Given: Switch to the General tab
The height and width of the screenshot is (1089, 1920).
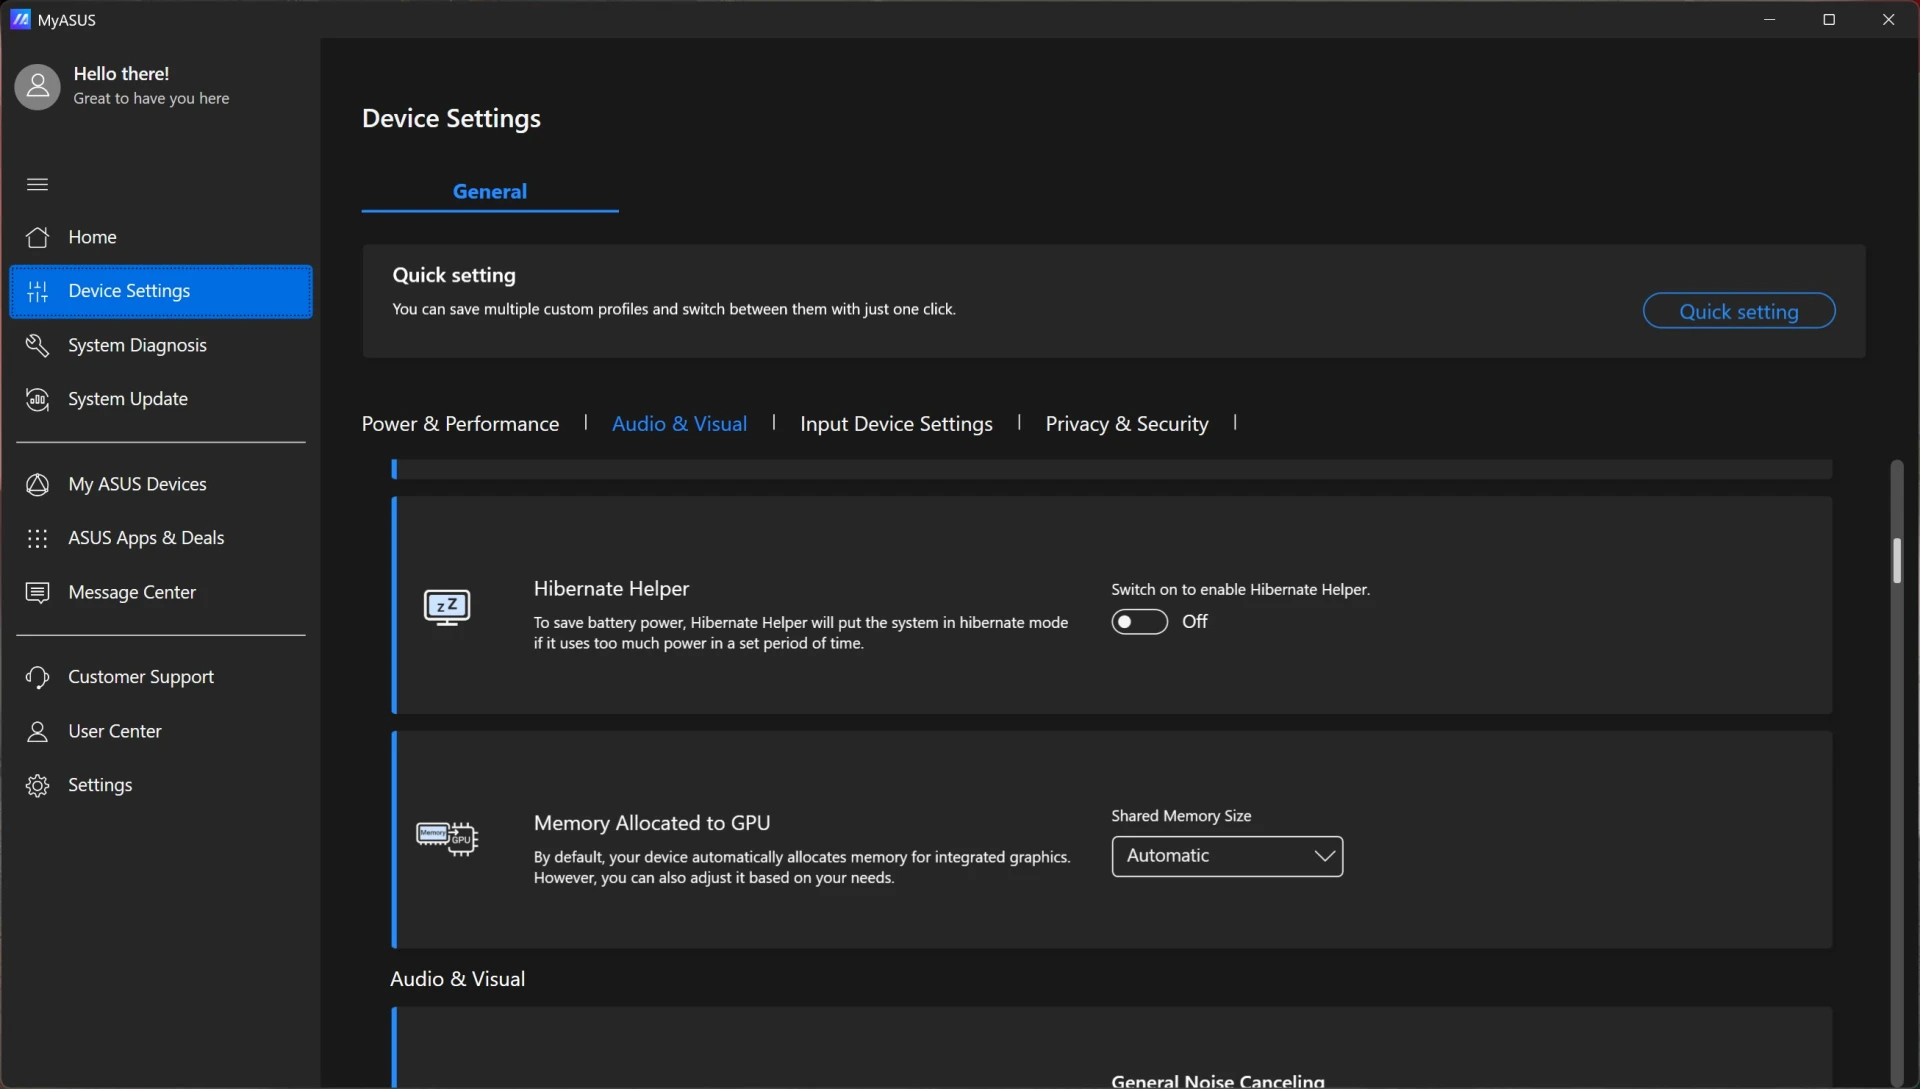Looking at the screenshot, I should coord(489,191).
